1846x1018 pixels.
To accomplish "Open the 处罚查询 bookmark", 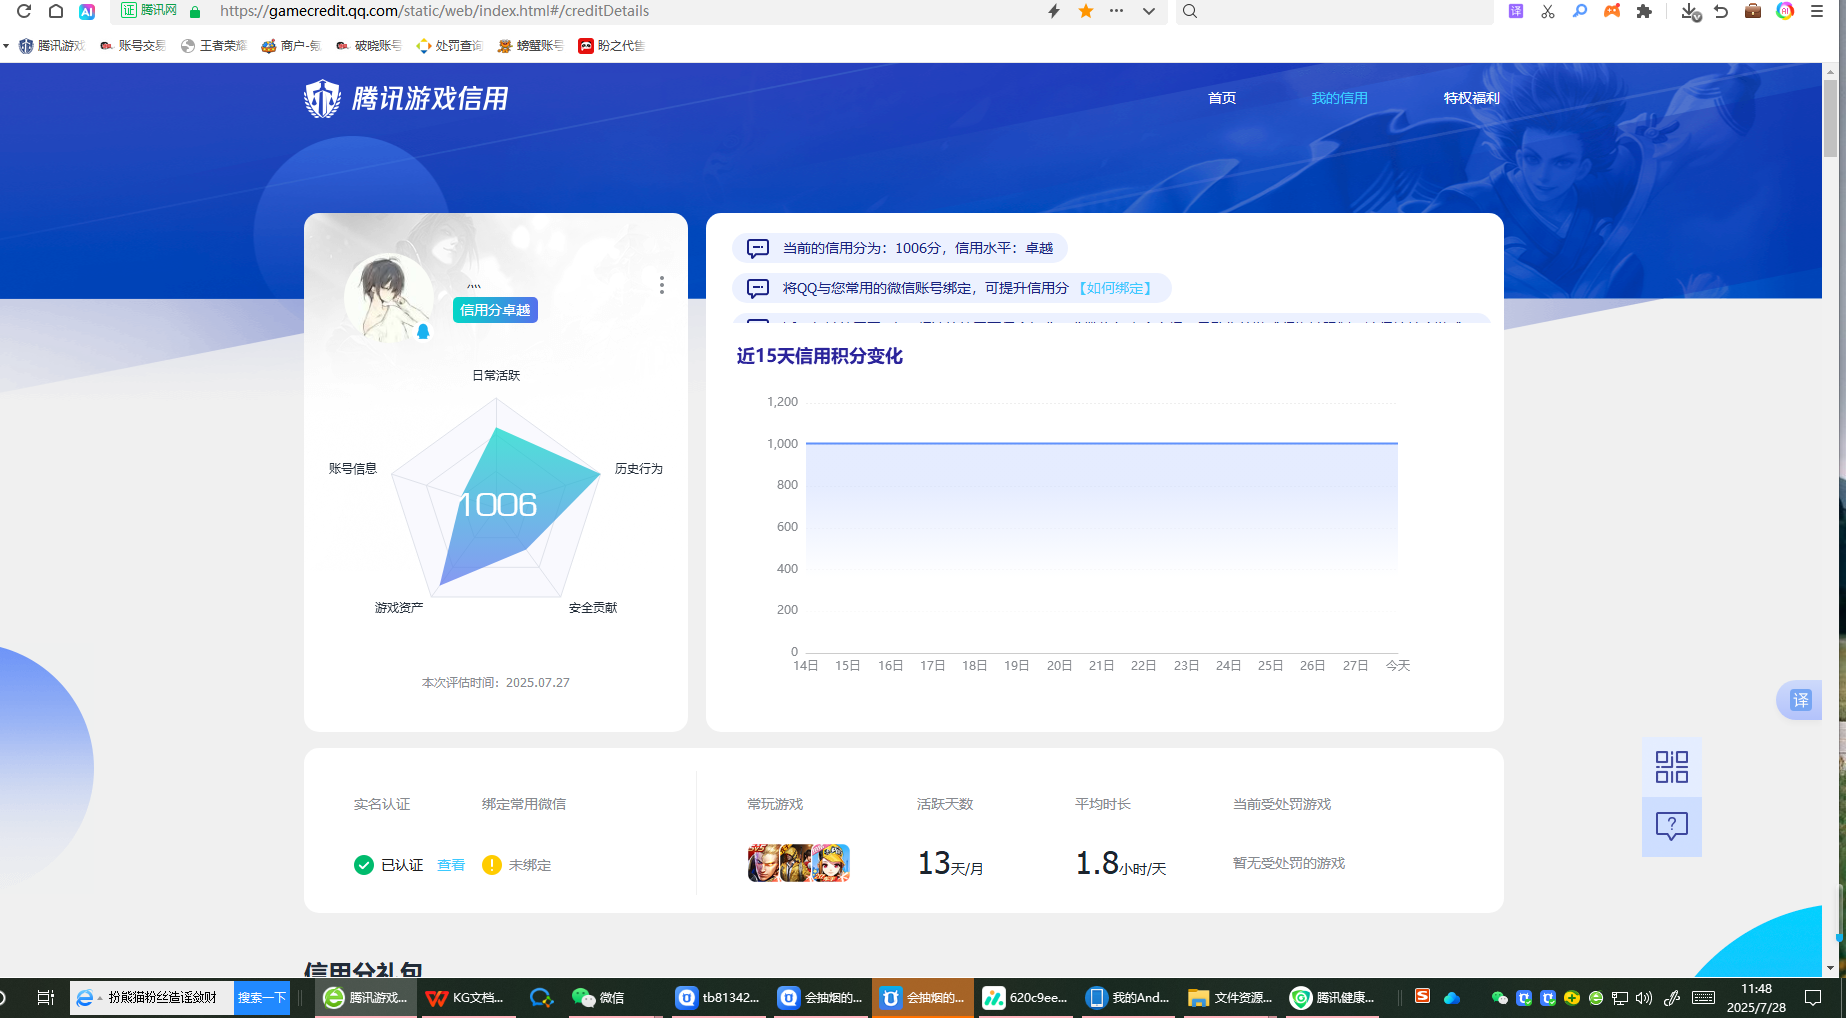I will pyautogui.click(x=449, y=45).
